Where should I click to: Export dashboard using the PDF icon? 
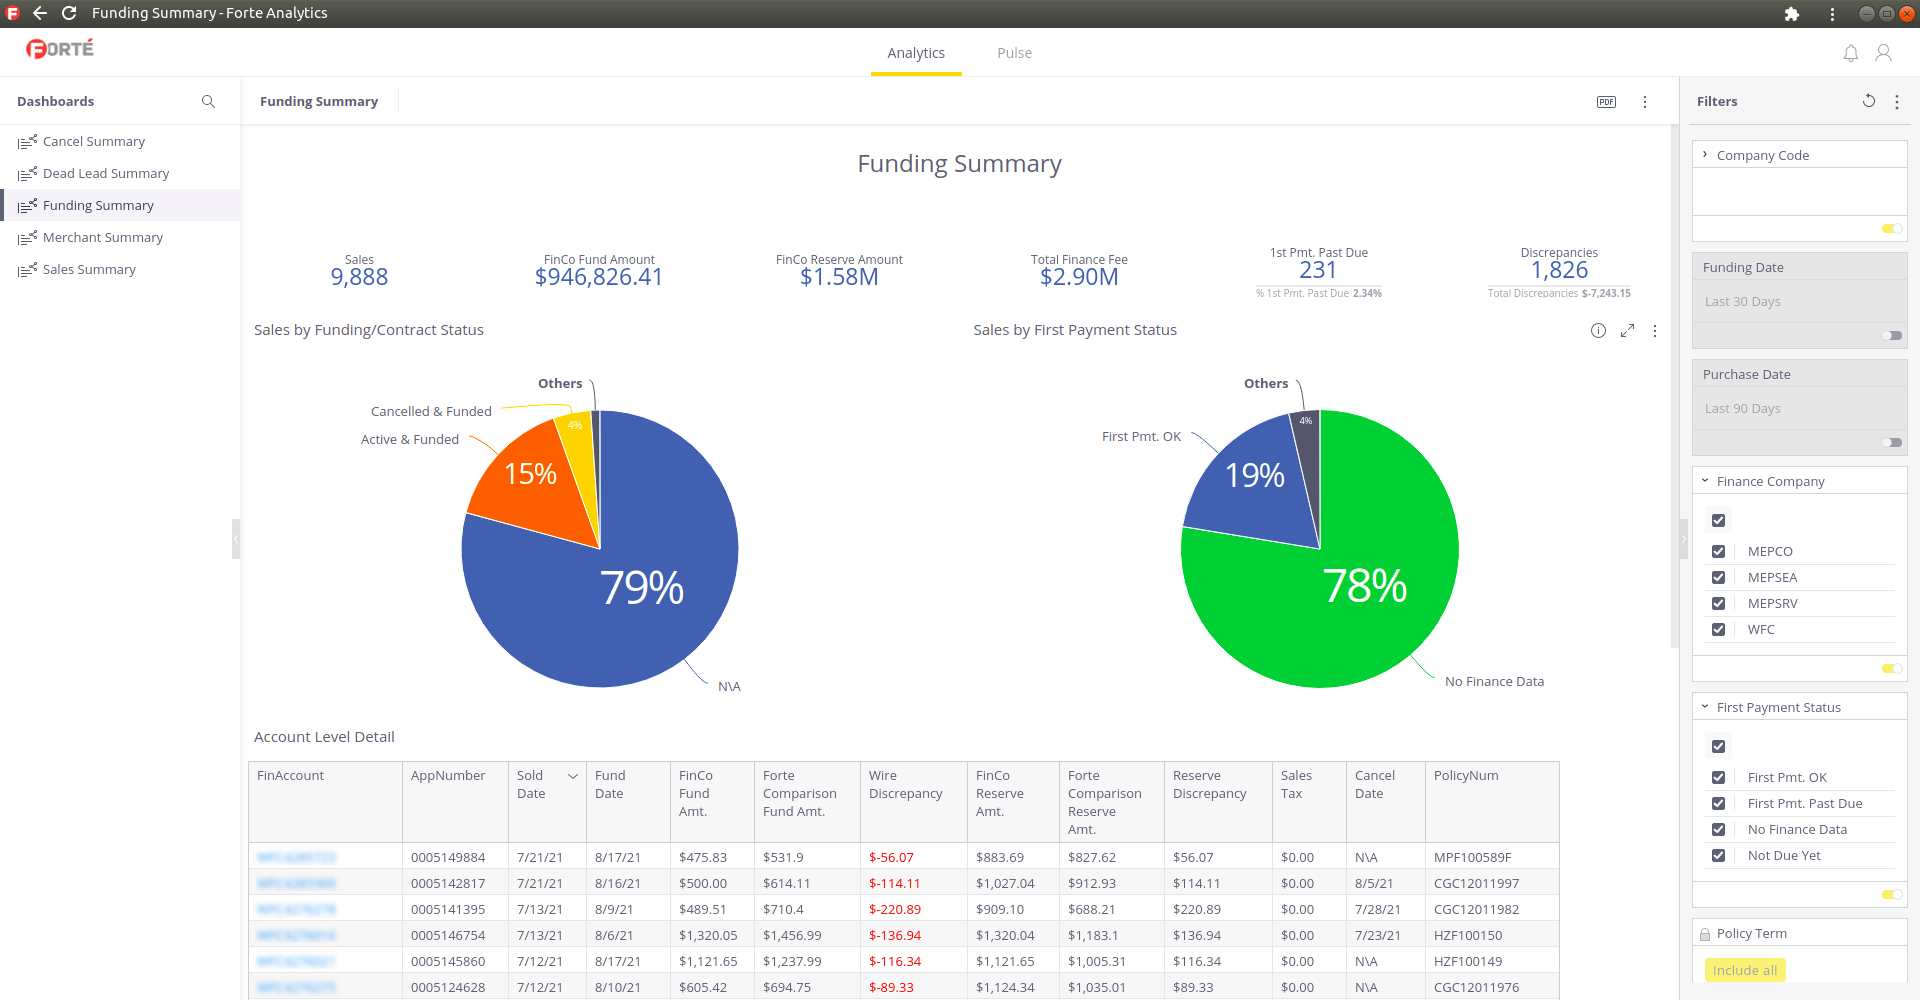[x=1606, y=102]
